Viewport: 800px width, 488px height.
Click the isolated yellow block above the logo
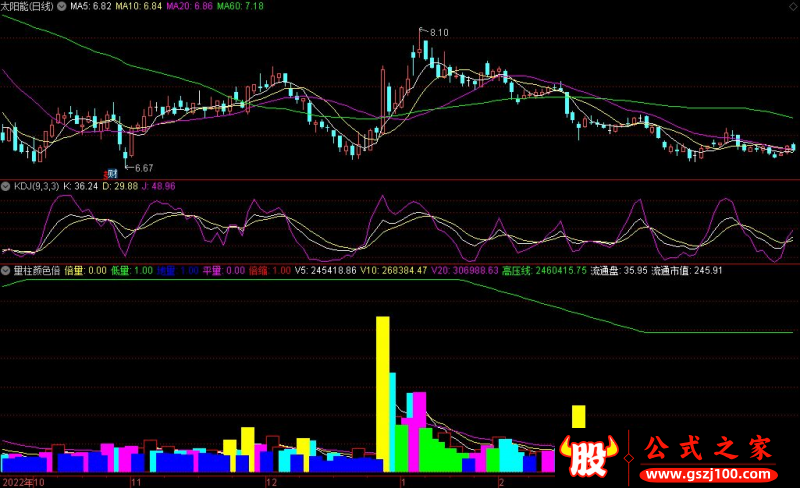[x=578, y=416]
